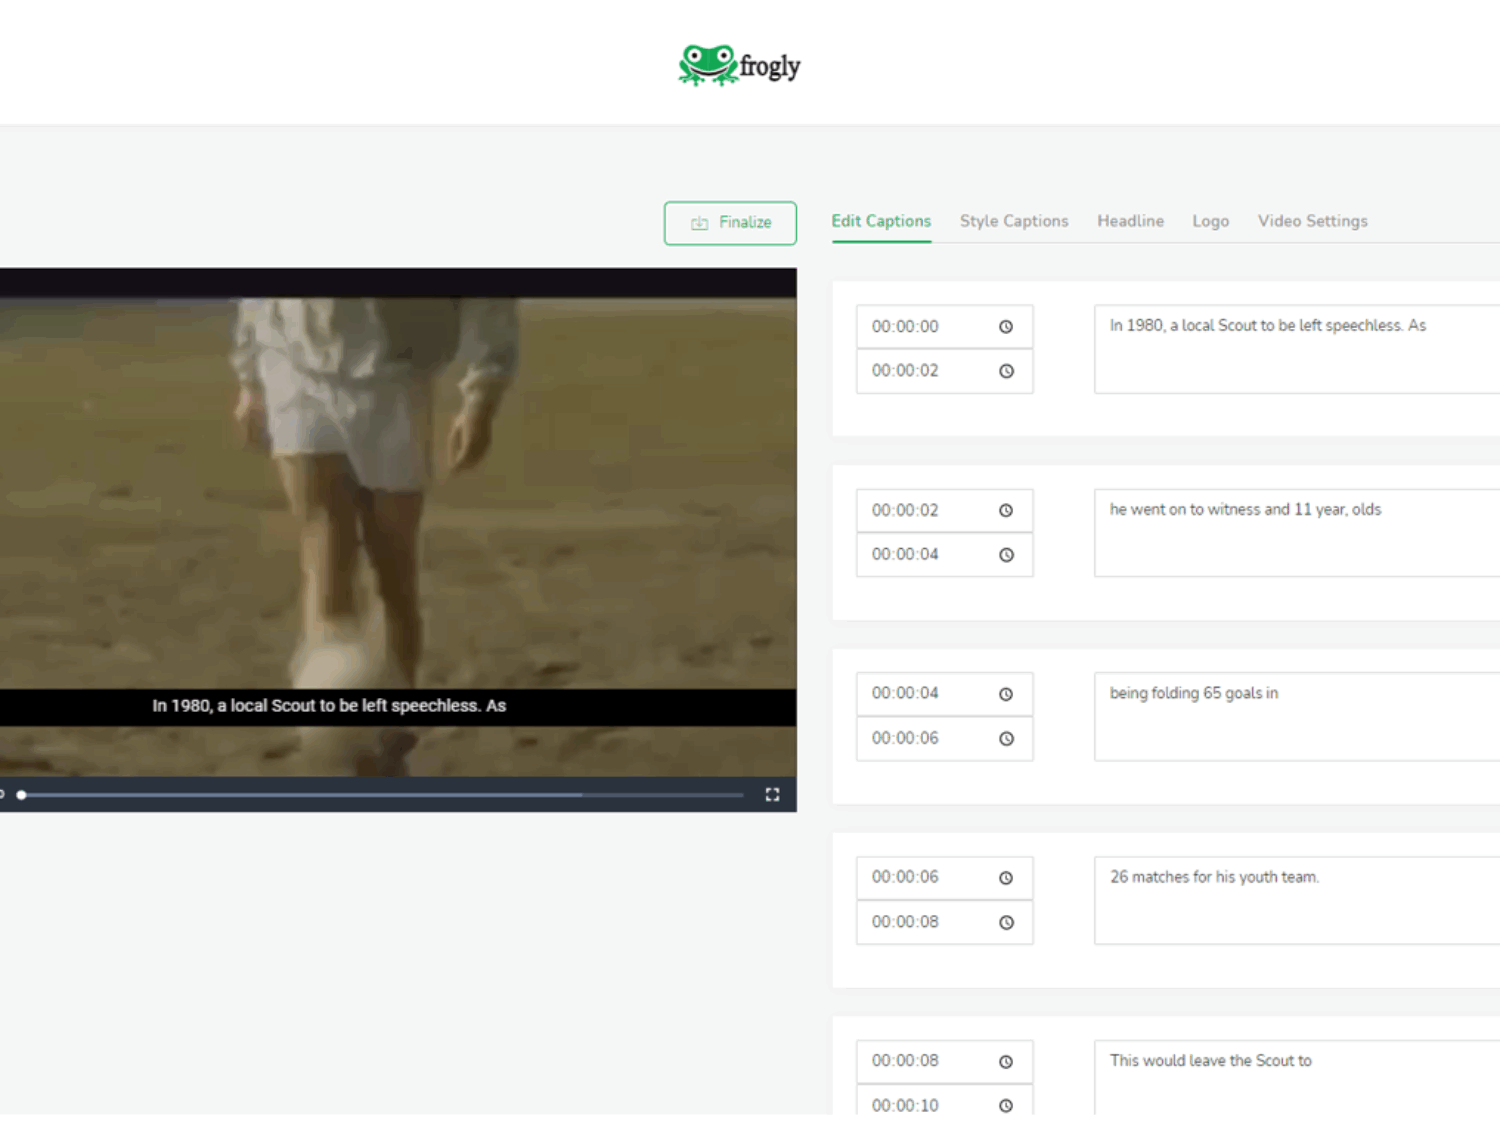1500x1125 pixels.
Task: Switch to the Style Captions tab
Action: [1013, 221]
